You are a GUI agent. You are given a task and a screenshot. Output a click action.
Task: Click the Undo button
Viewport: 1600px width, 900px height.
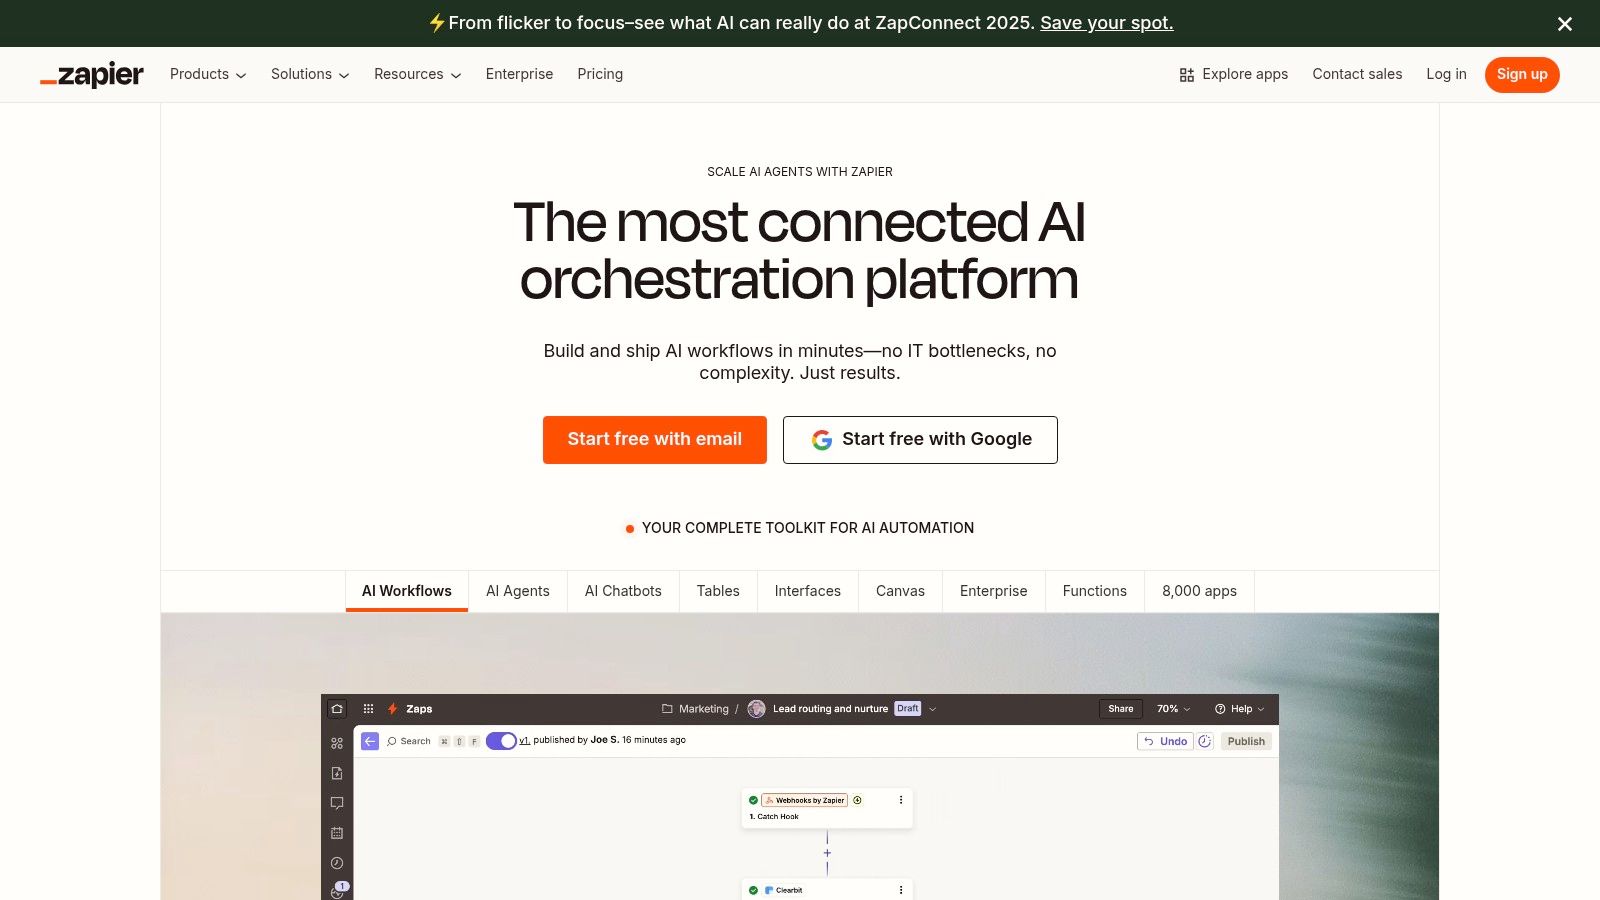point(1165,741)
